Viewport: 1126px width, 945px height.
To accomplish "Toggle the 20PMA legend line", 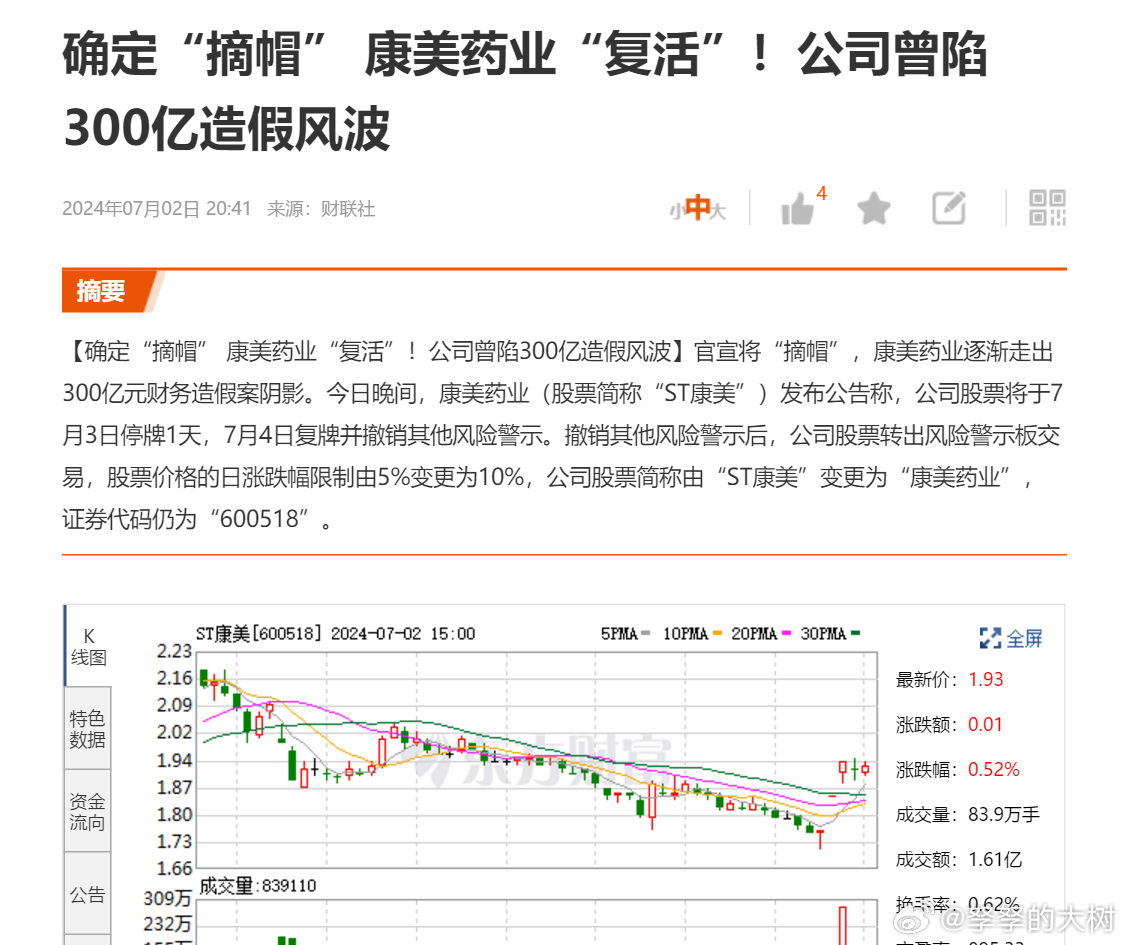I will coord(761,633).
